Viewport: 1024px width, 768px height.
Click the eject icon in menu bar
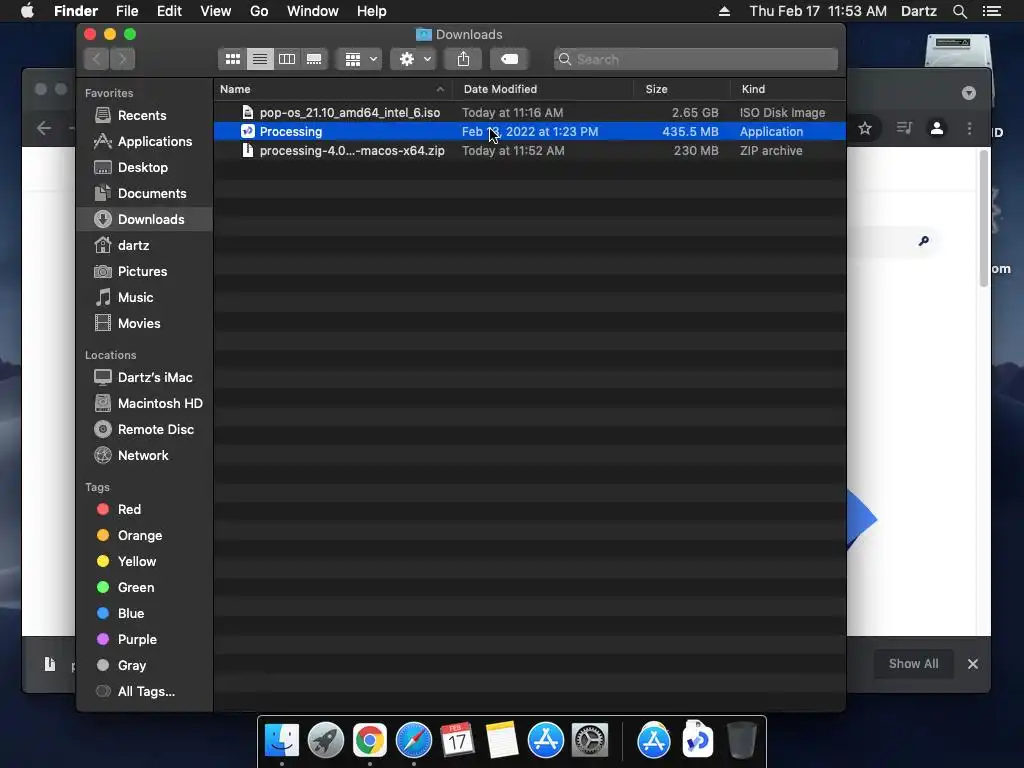(724, 11)
